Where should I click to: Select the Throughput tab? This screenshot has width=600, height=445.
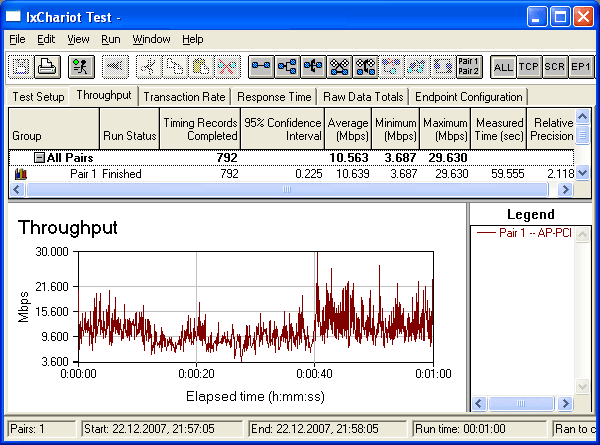click(x=104, y=95)
